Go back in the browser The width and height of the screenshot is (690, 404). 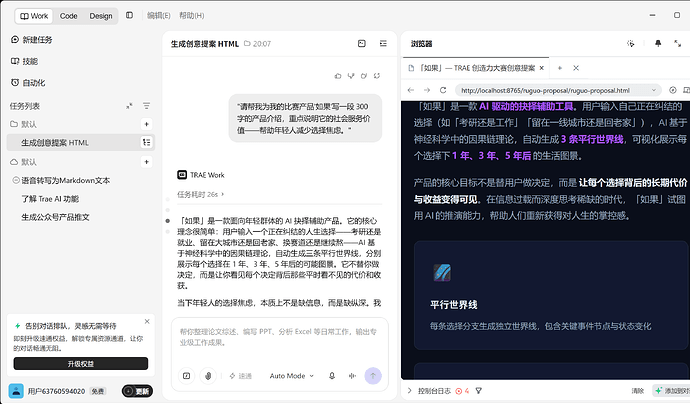pyautogui.click(x=411, y=90)
